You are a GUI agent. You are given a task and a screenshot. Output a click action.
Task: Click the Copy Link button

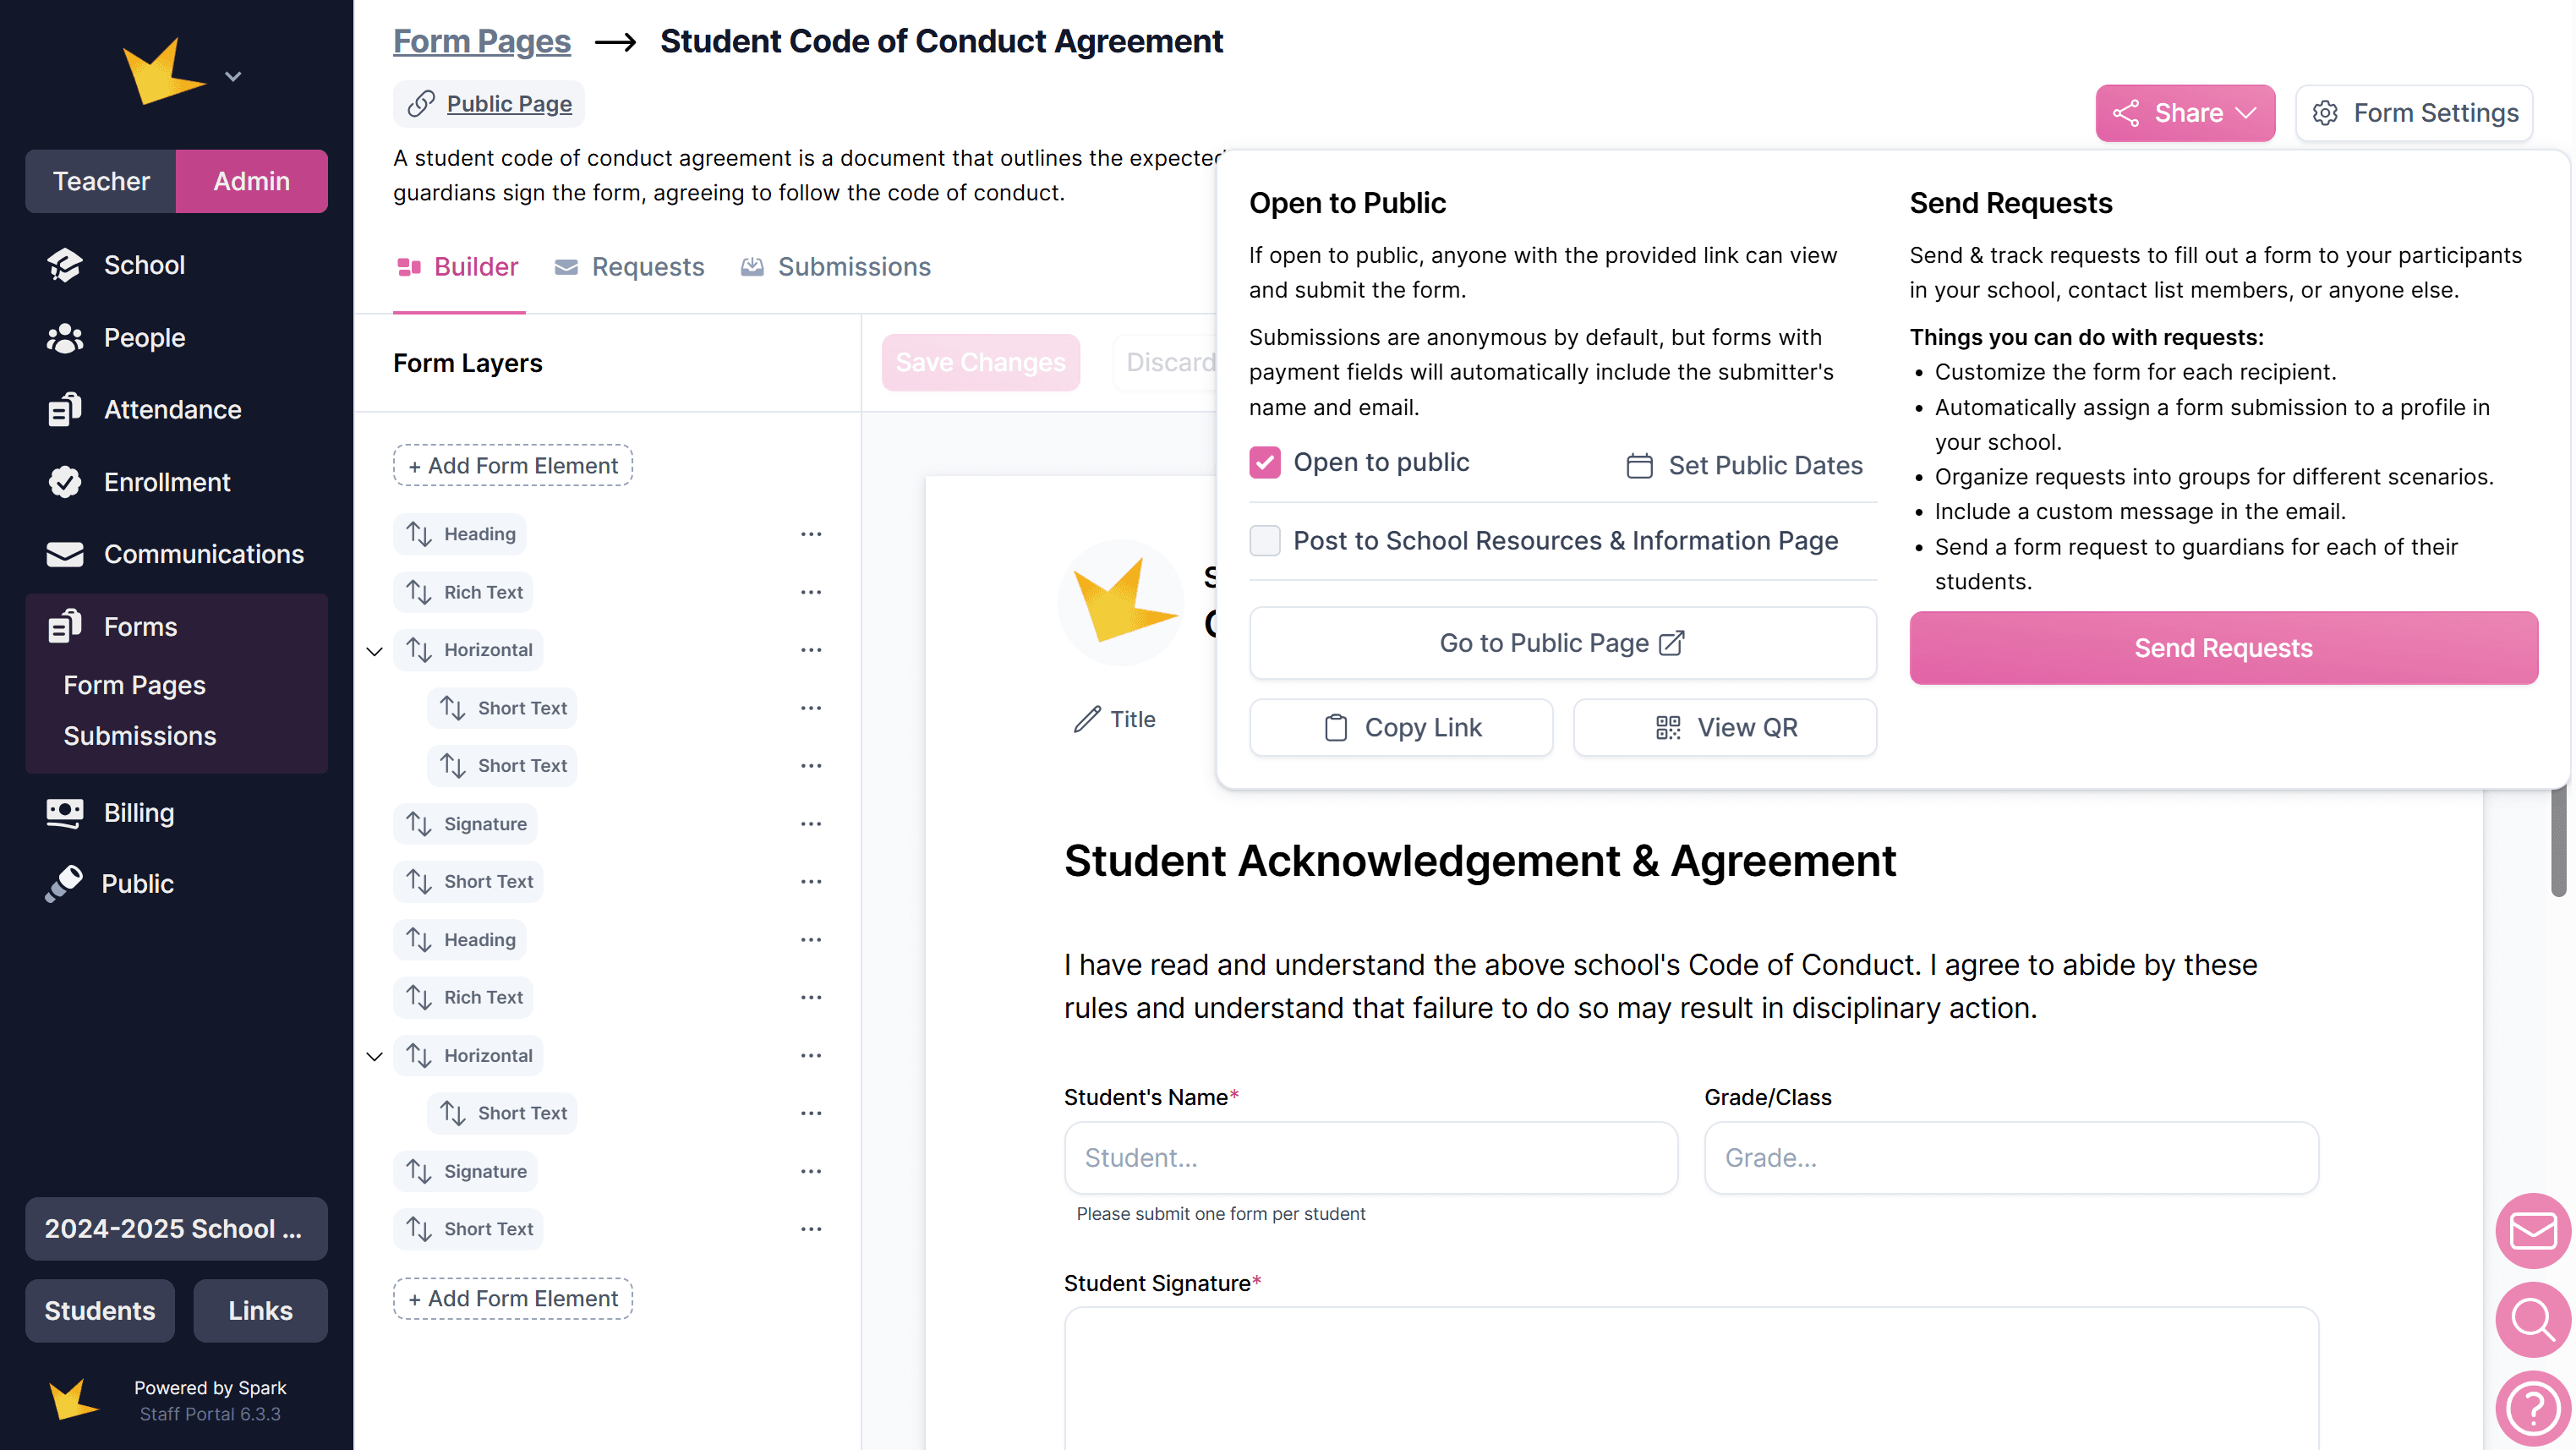[x=1400, y=727]
